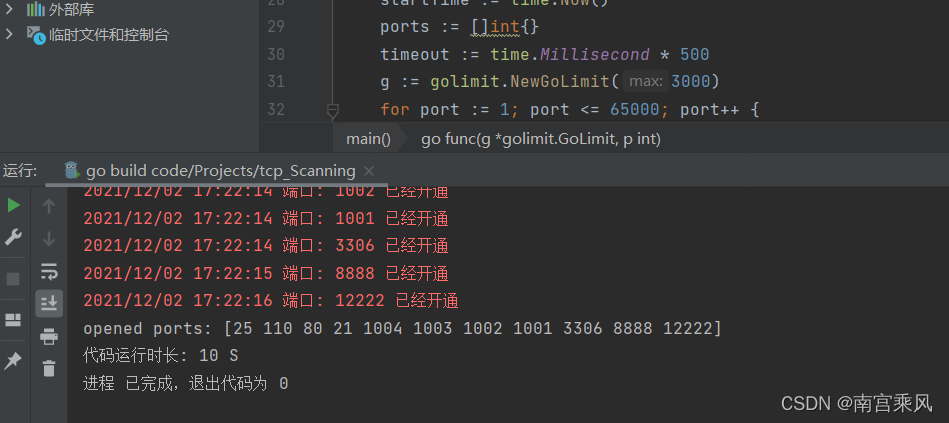Toggle soft-wrap in console output
The width and height of the screenshot is (949, 423).
point(49,272)
